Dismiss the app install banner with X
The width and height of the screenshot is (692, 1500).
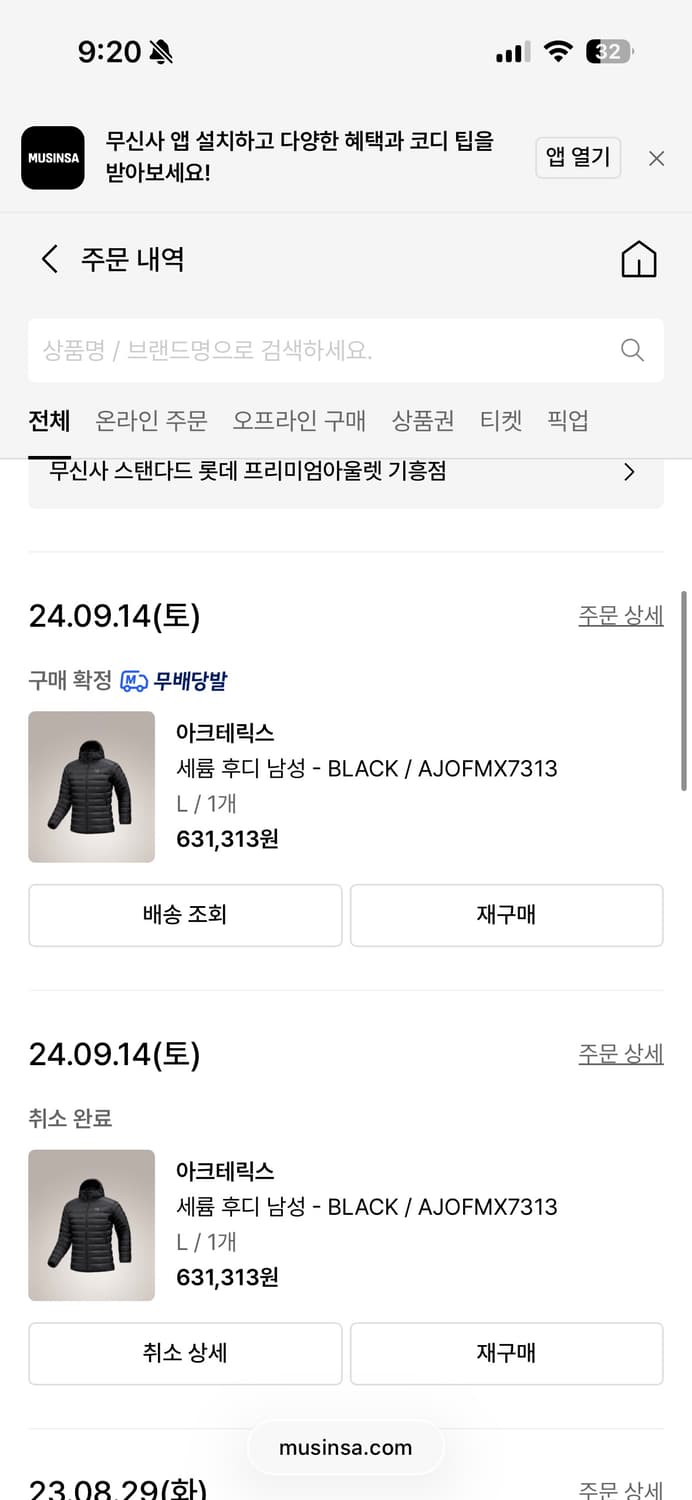(656, 158)
